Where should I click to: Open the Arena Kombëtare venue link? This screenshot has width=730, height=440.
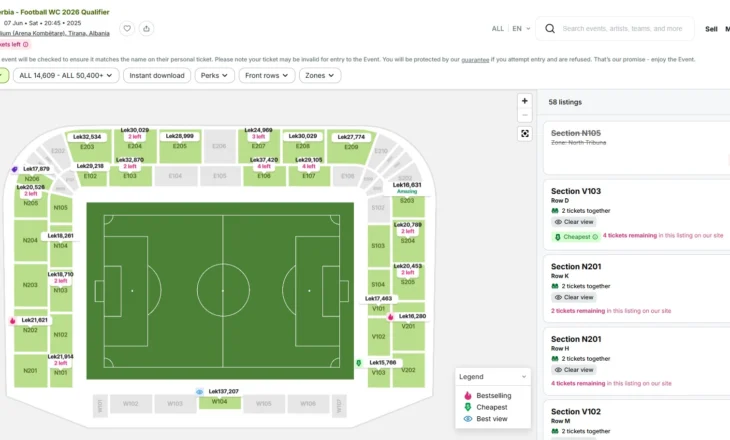click(54, 34)
